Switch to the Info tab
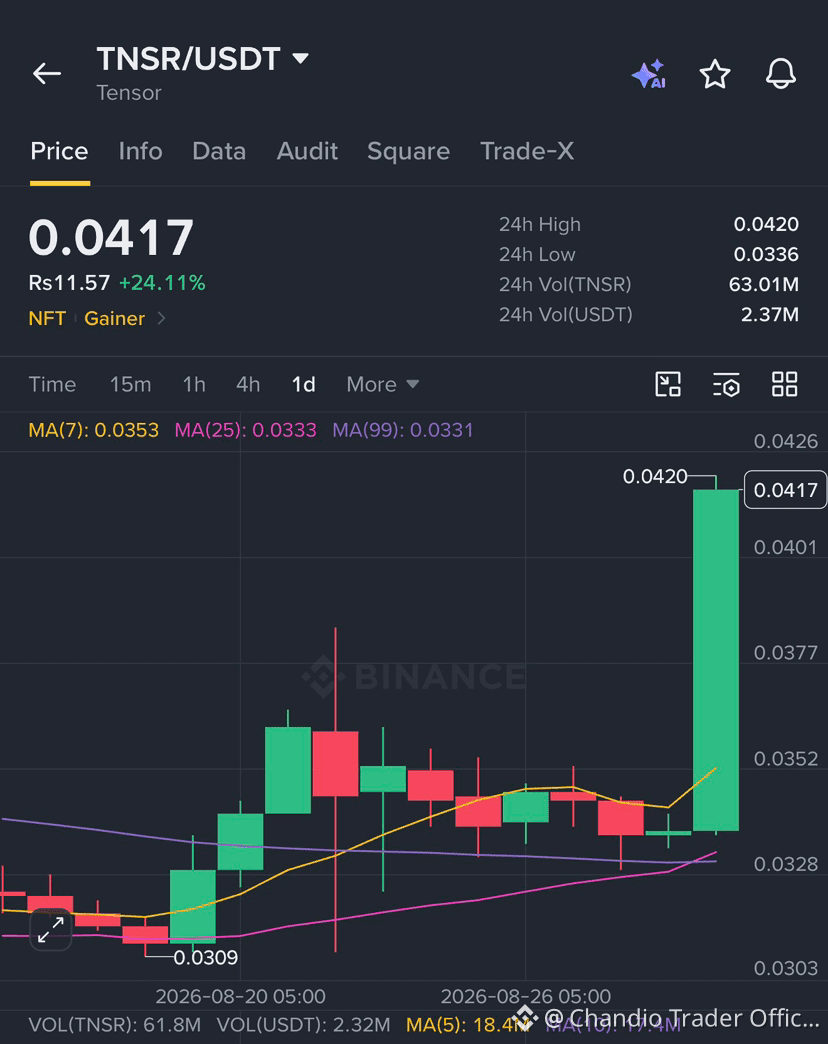The image size is (828, 1044). click(140, 151)
